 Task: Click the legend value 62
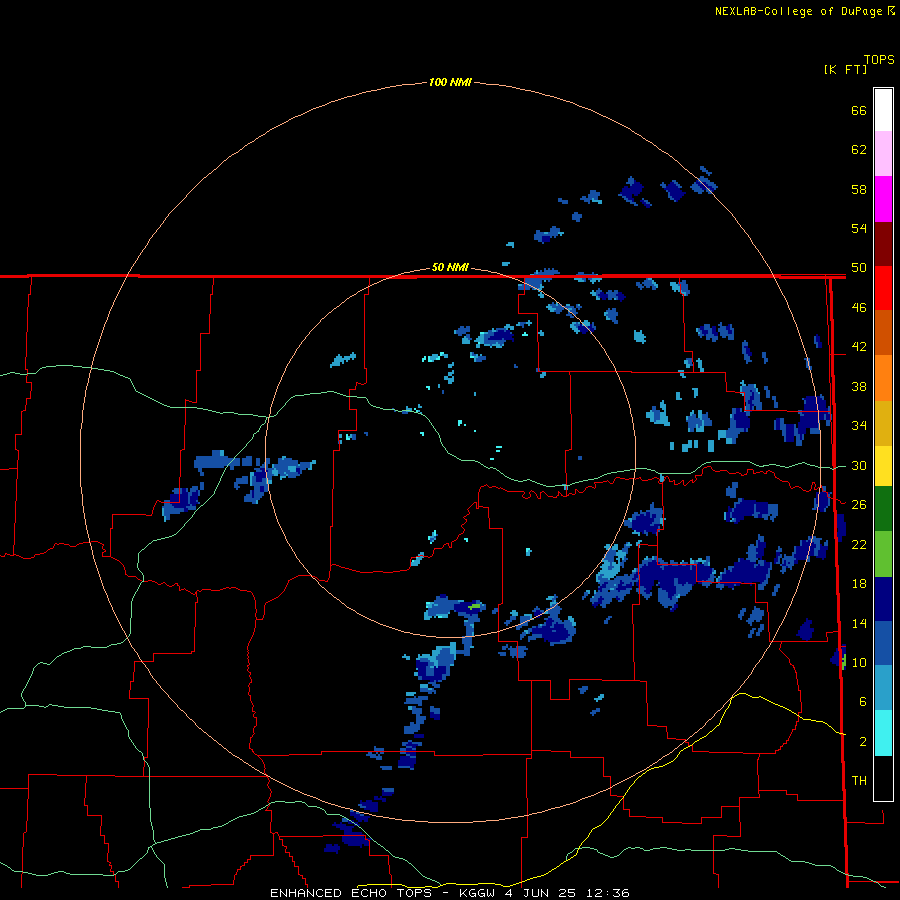(859, 149)
